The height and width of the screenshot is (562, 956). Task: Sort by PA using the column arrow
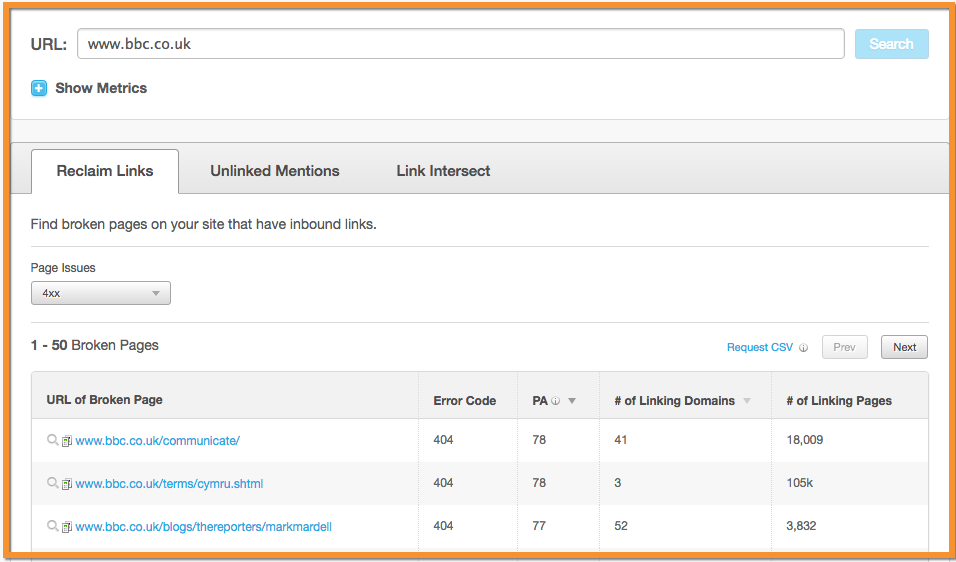click(572, 401)
